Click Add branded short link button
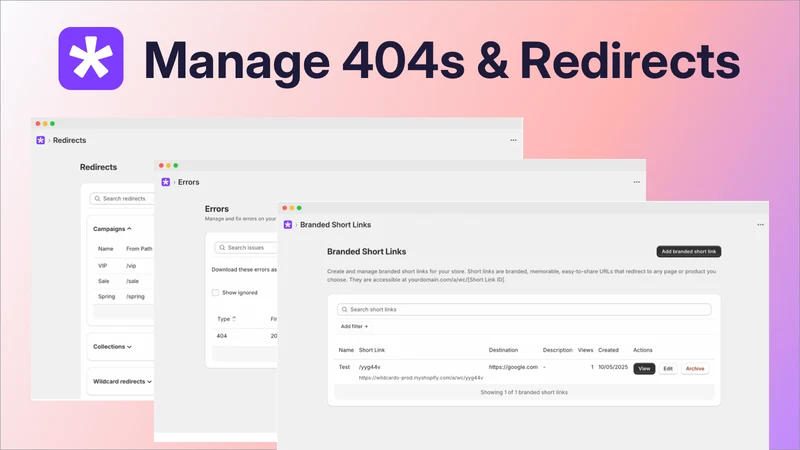The image size is (800, 450). [x=688, y=252]
